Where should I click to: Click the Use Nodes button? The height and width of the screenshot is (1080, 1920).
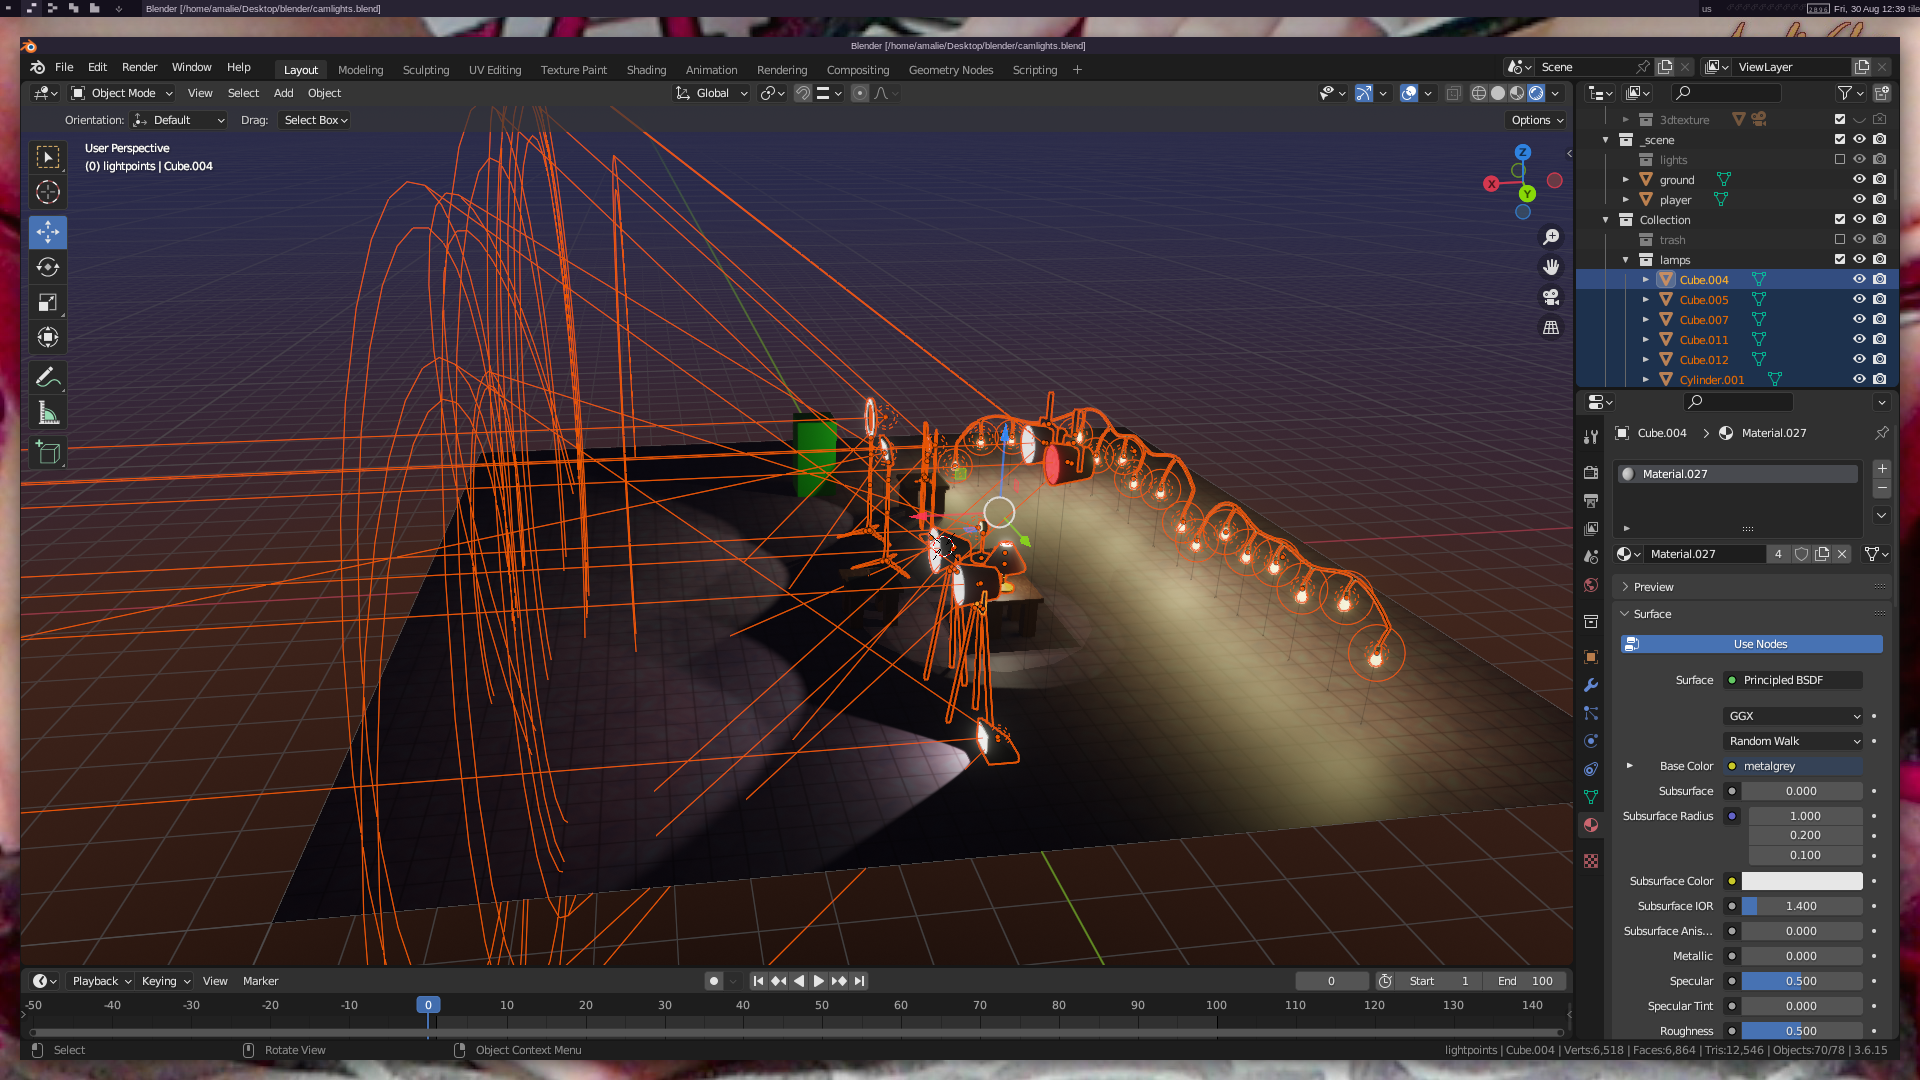pos(1752,644)
